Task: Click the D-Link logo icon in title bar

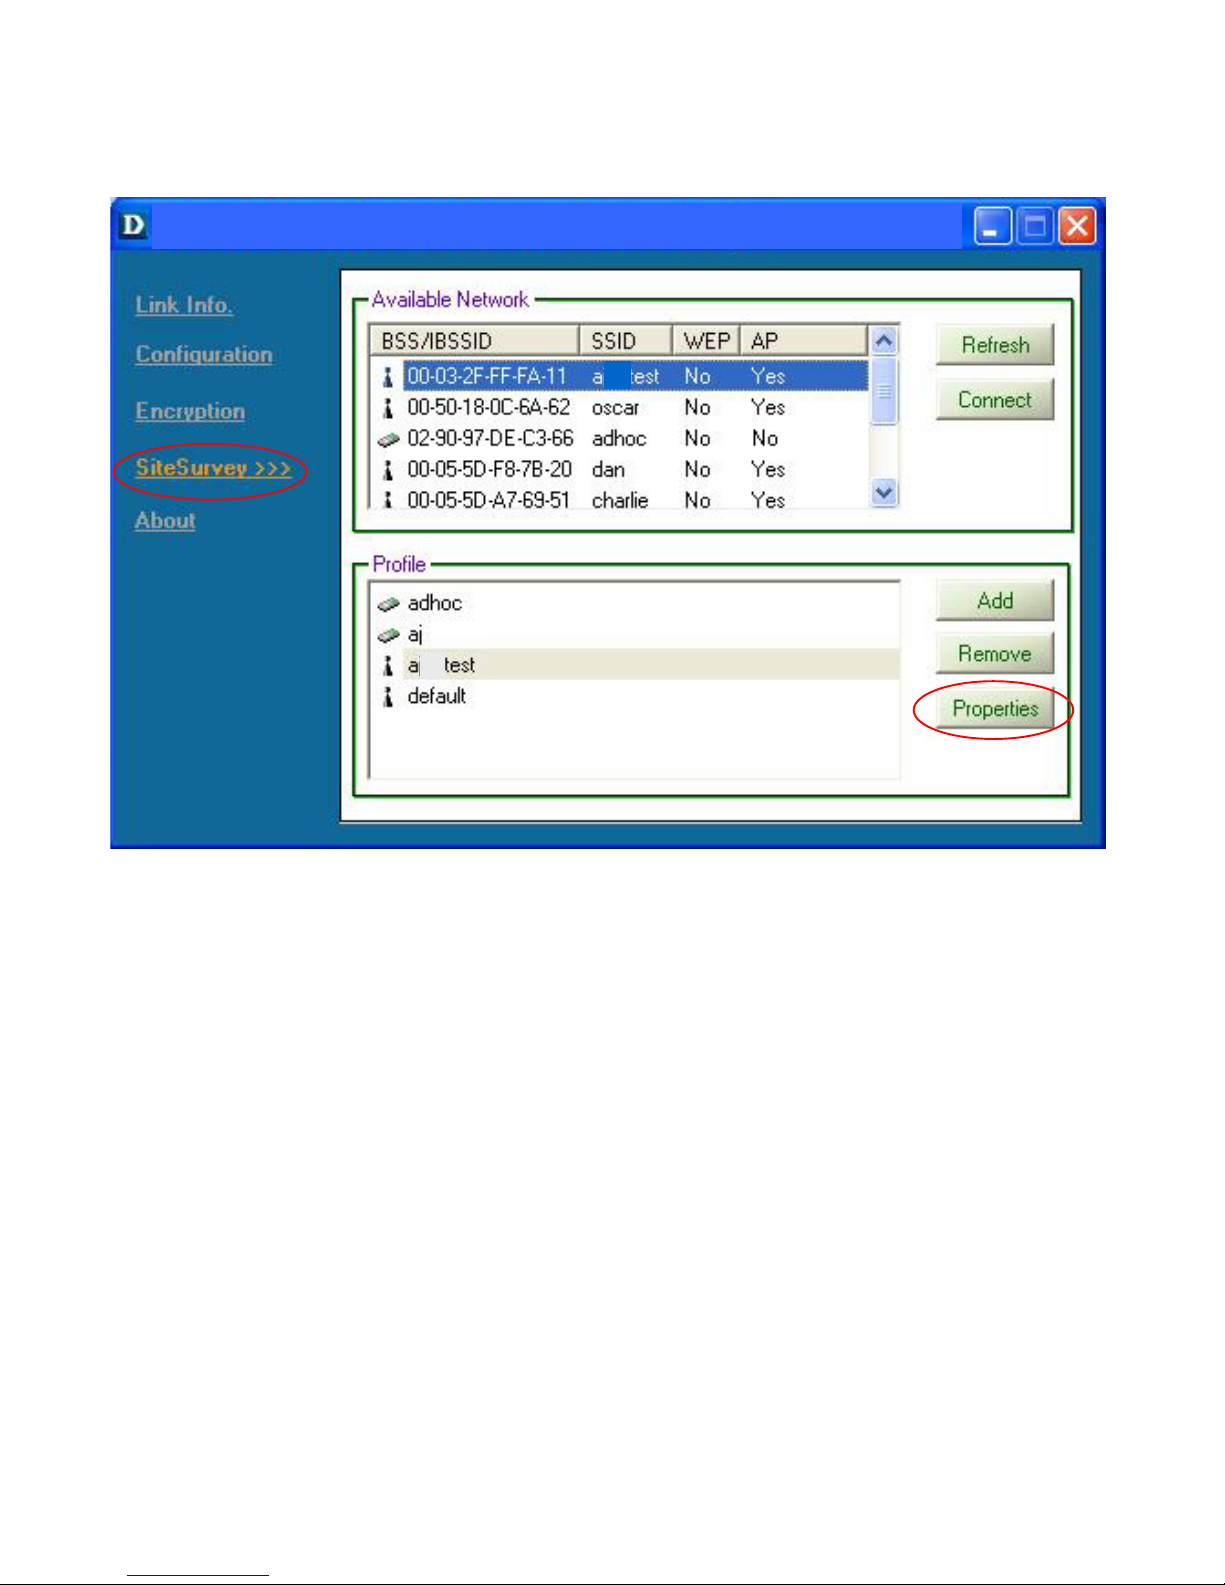Action: (x=133, y=225)
